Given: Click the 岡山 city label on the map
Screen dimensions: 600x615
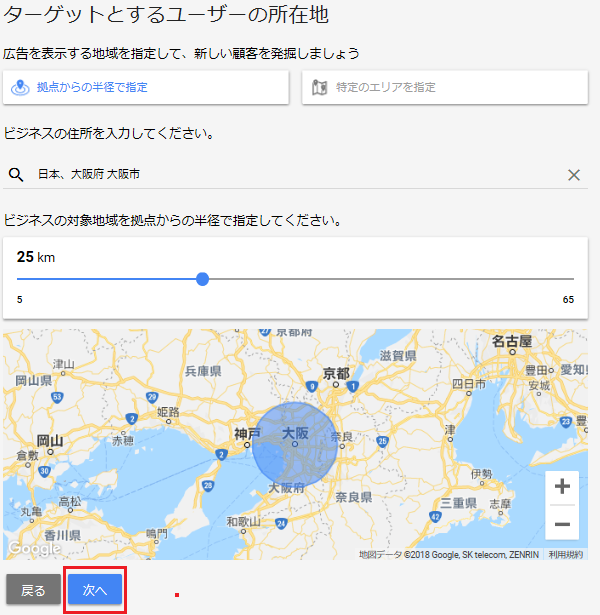Looking at the screenshot, I should click(49, 441).
